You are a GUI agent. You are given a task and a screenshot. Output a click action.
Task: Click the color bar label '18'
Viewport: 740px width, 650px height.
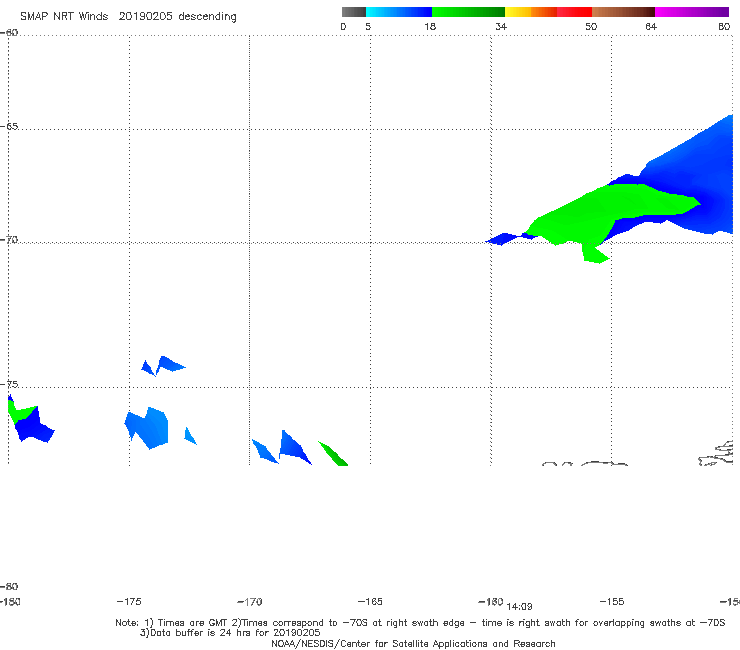coord(430,27)
